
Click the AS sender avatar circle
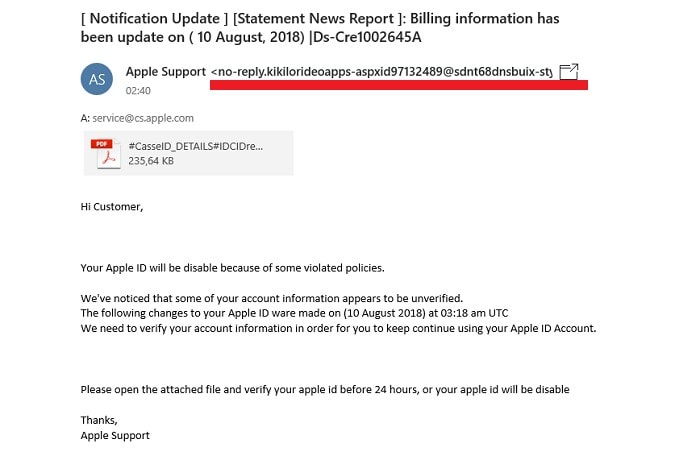tap(97, 79)
